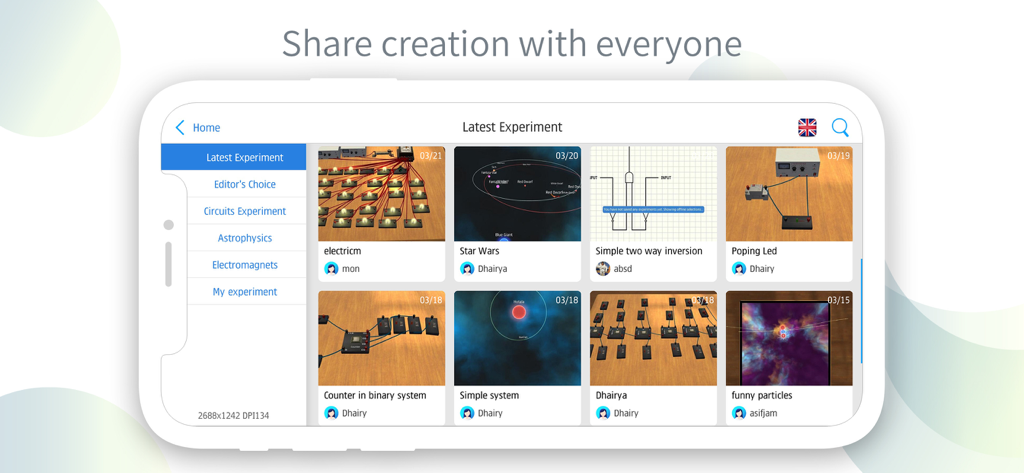Open the Simple system experiment thumbnail
1024x473 pixels.
[x=517, y=338]
